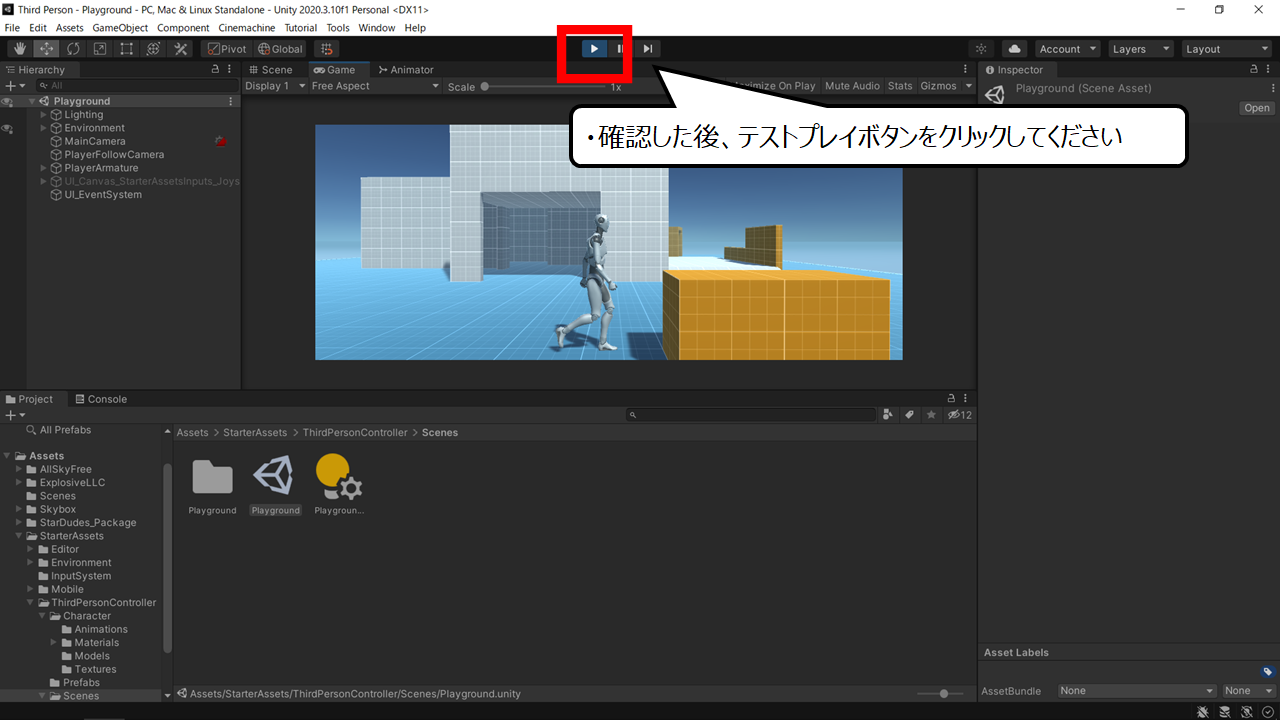1280x720 pixels.
Task: Open the cloud services icon
Action: tap(1014, 49)
